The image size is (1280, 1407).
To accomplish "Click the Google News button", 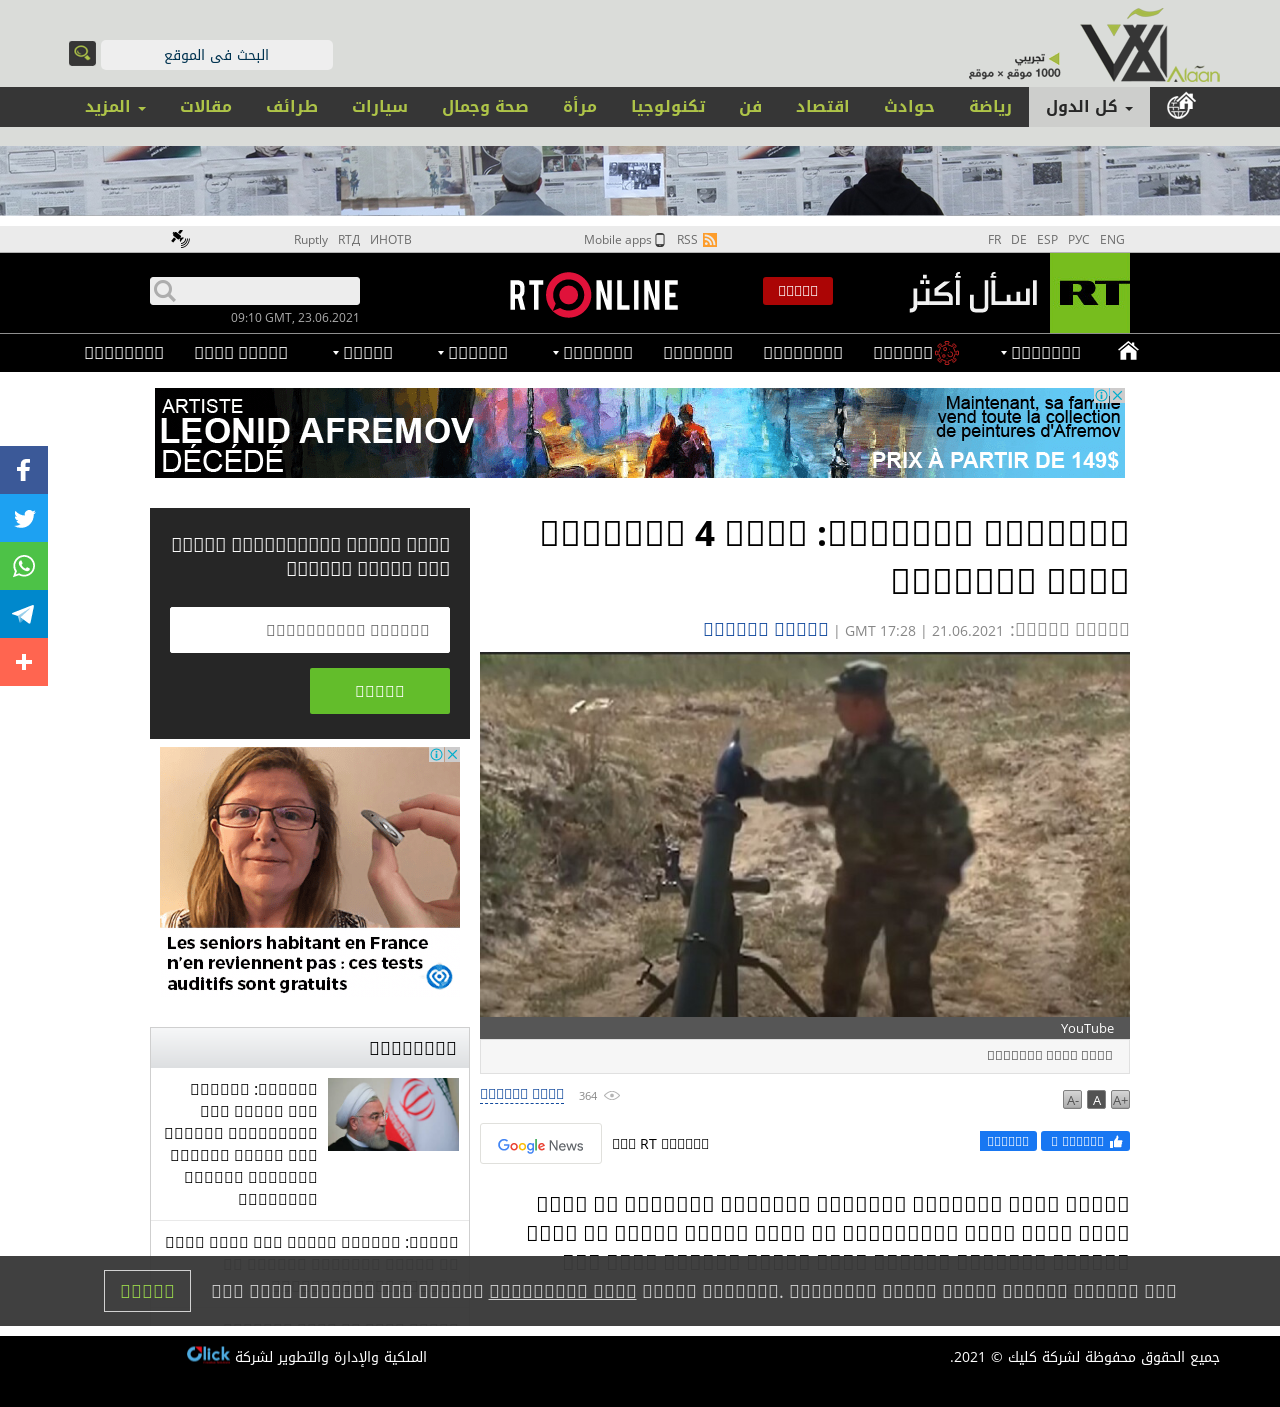I will (541, 1144).
